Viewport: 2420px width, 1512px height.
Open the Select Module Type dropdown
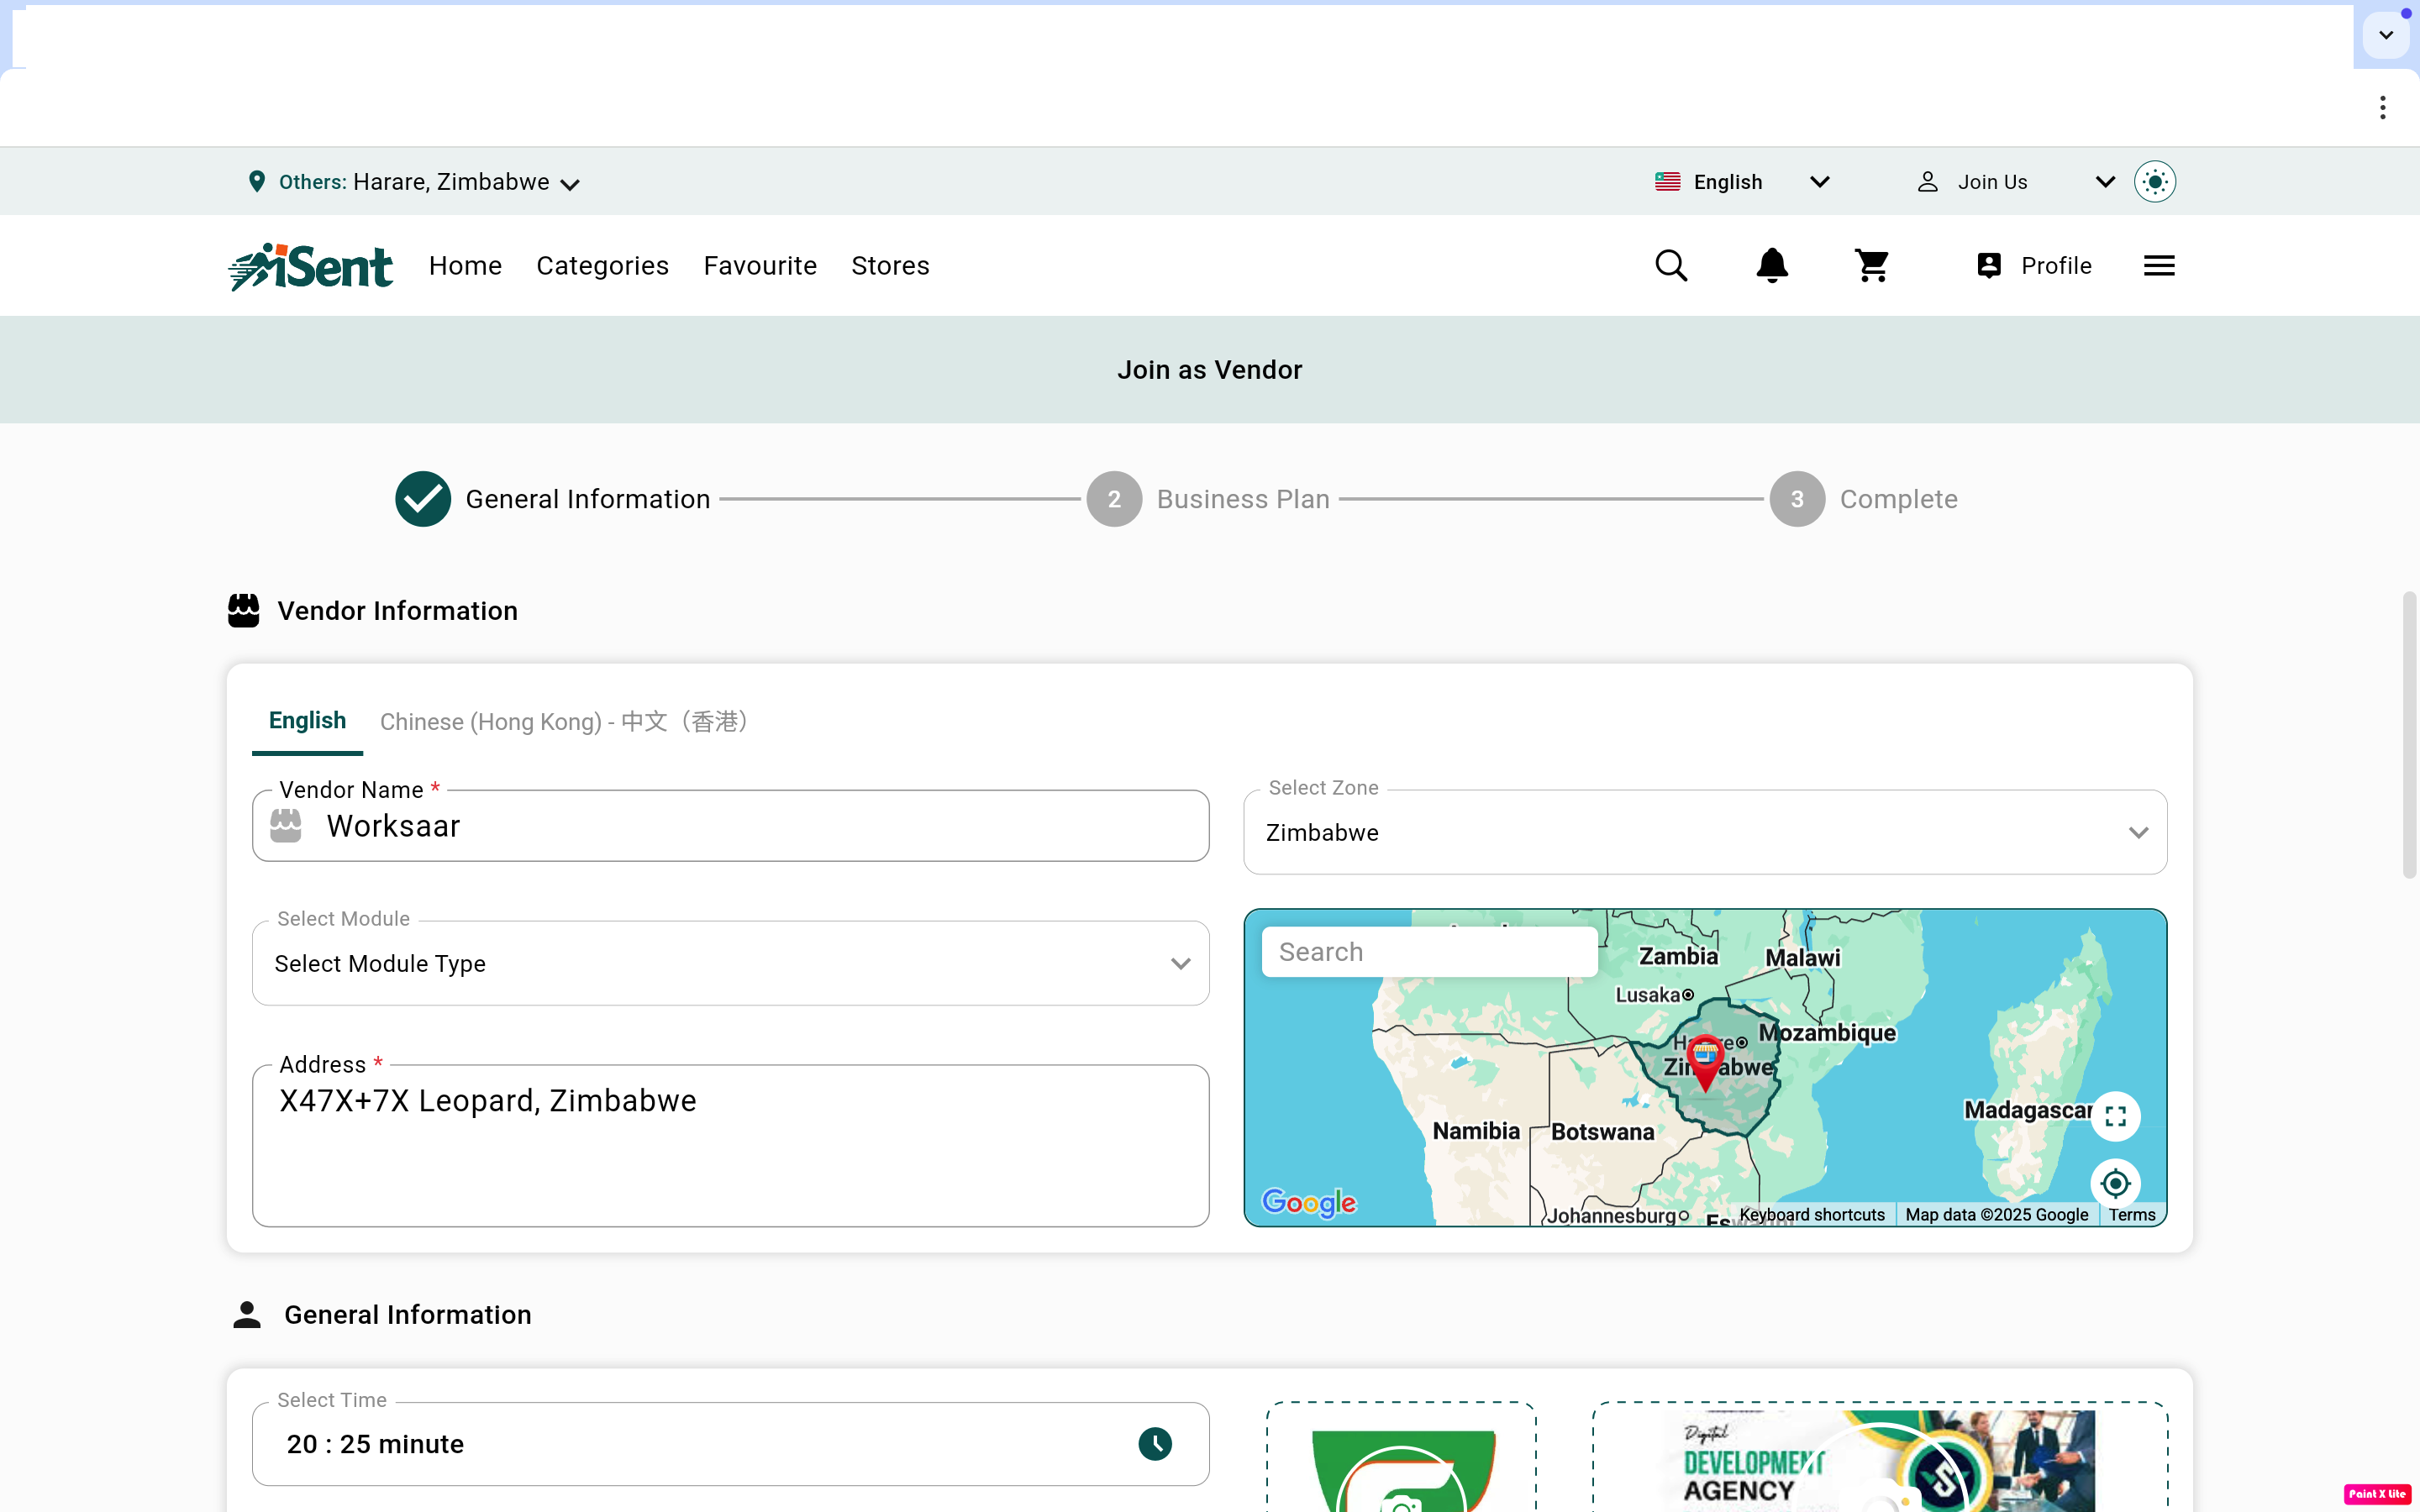pos(730,964)
